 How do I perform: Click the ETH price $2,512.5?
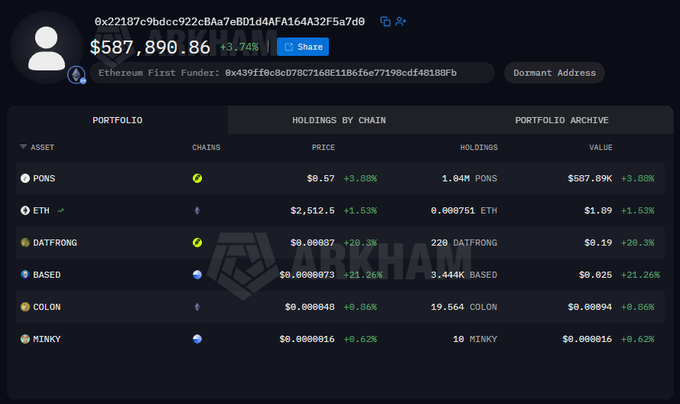pyautogui.click(x=312, y=210)
